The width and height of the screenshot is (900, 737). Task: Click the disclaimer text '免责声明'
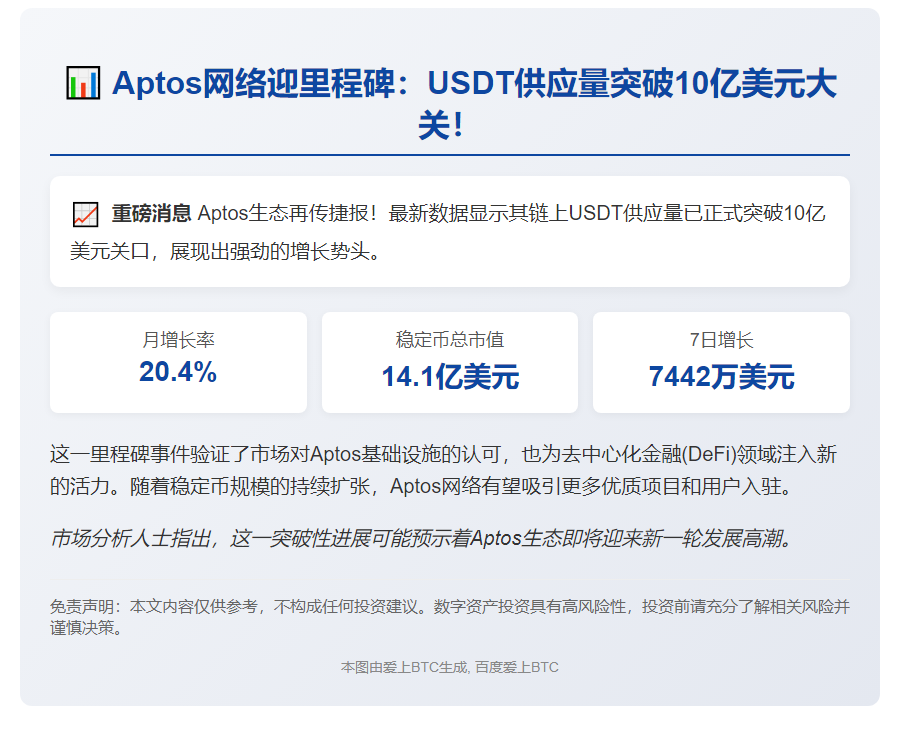449,617
